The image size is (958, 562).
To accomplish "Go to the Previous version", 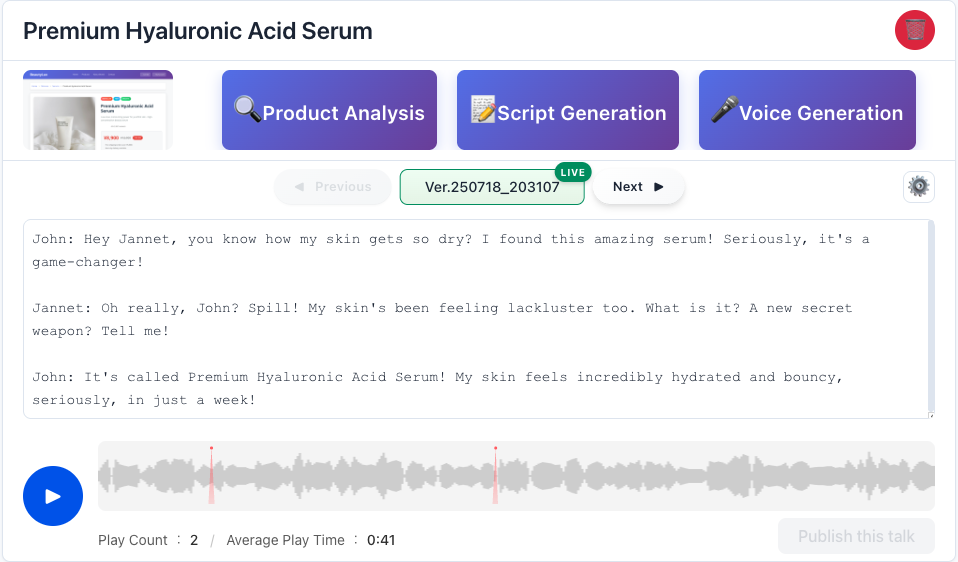I will [333, 187].
